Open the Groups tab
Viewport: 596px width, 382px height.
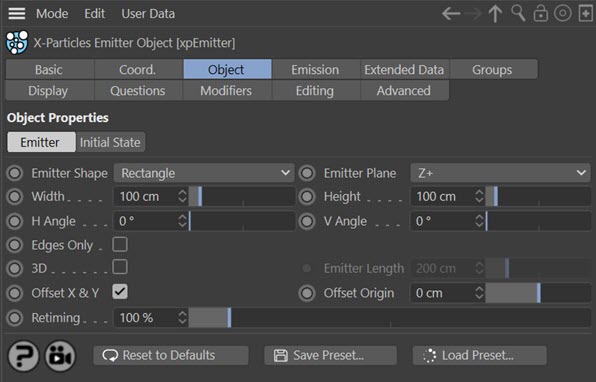point(493,70)
